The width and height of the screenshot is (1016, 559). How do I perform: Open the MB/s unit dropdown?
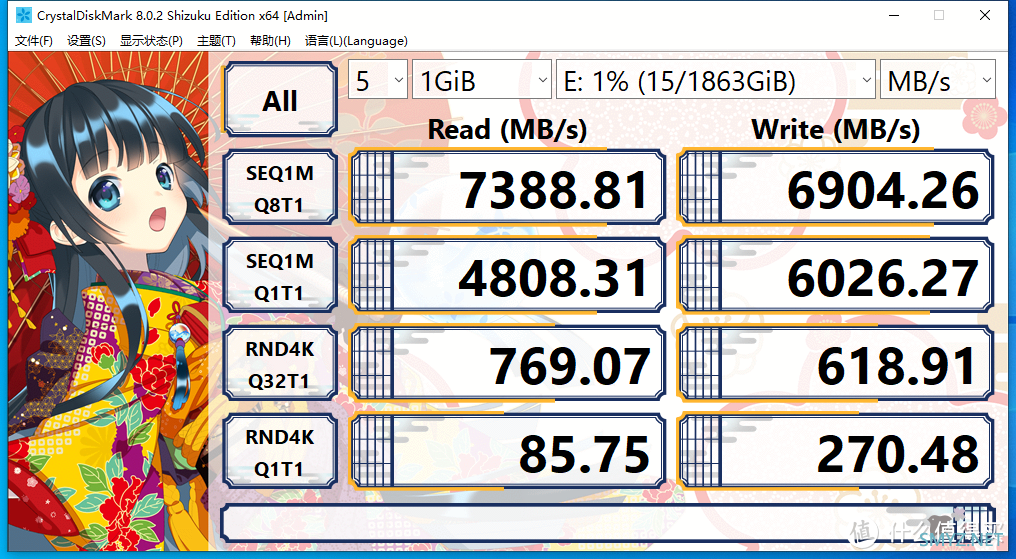click(x=938, y=80)
